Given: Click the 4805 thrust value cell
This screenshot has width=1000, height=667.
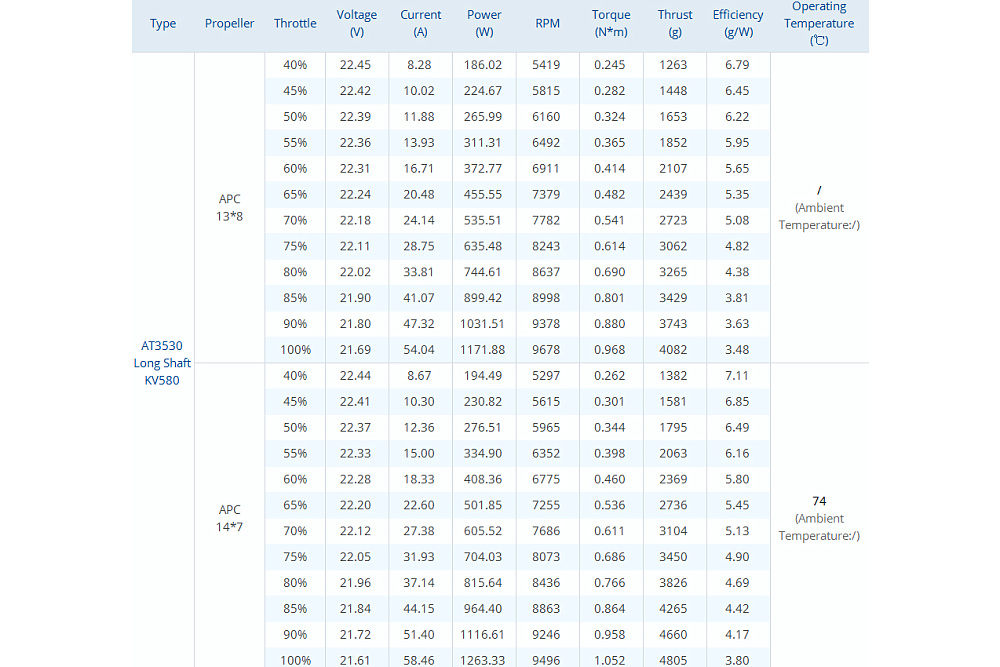Looking at the screenshot, I should click(675, 660).
